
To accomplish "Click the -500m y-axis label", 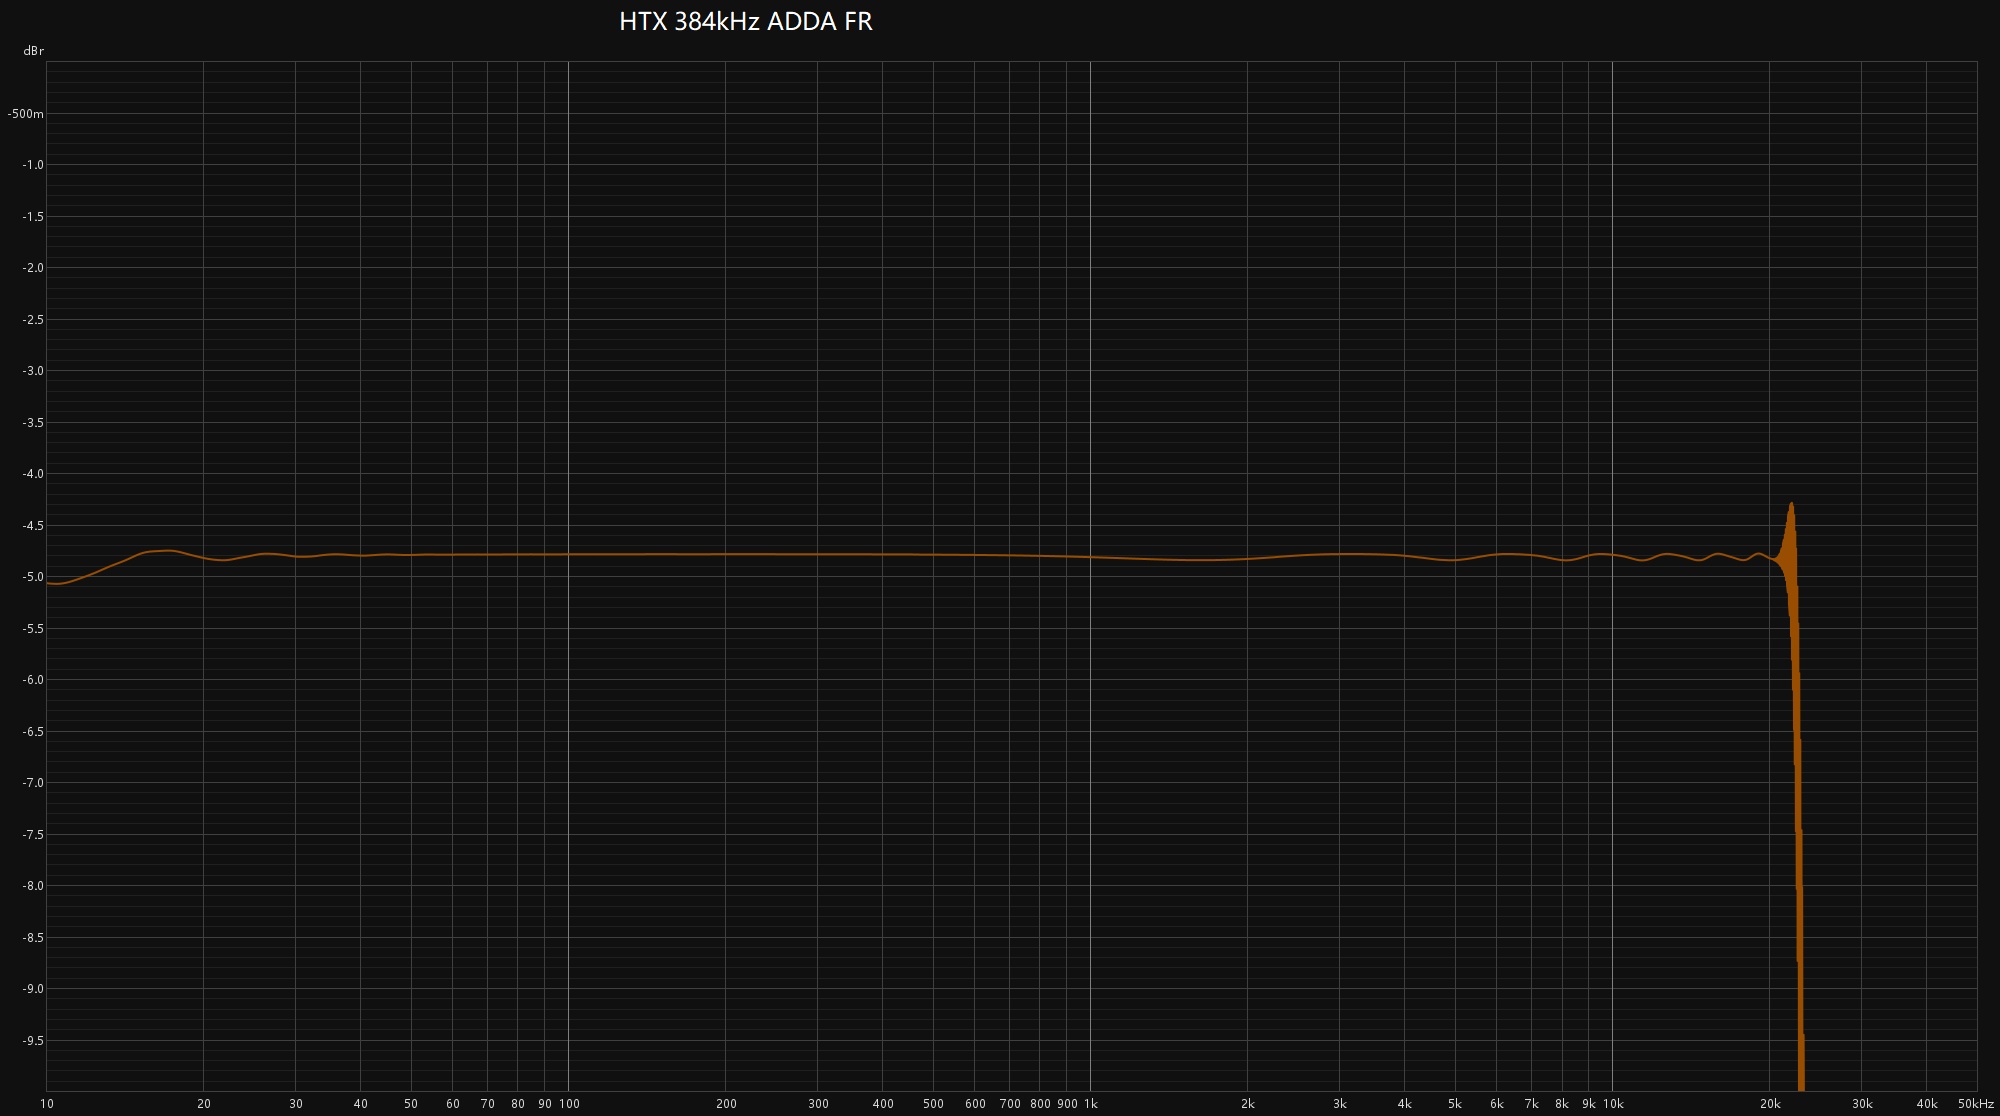I will pyautogui.click(x=26, y=114).
